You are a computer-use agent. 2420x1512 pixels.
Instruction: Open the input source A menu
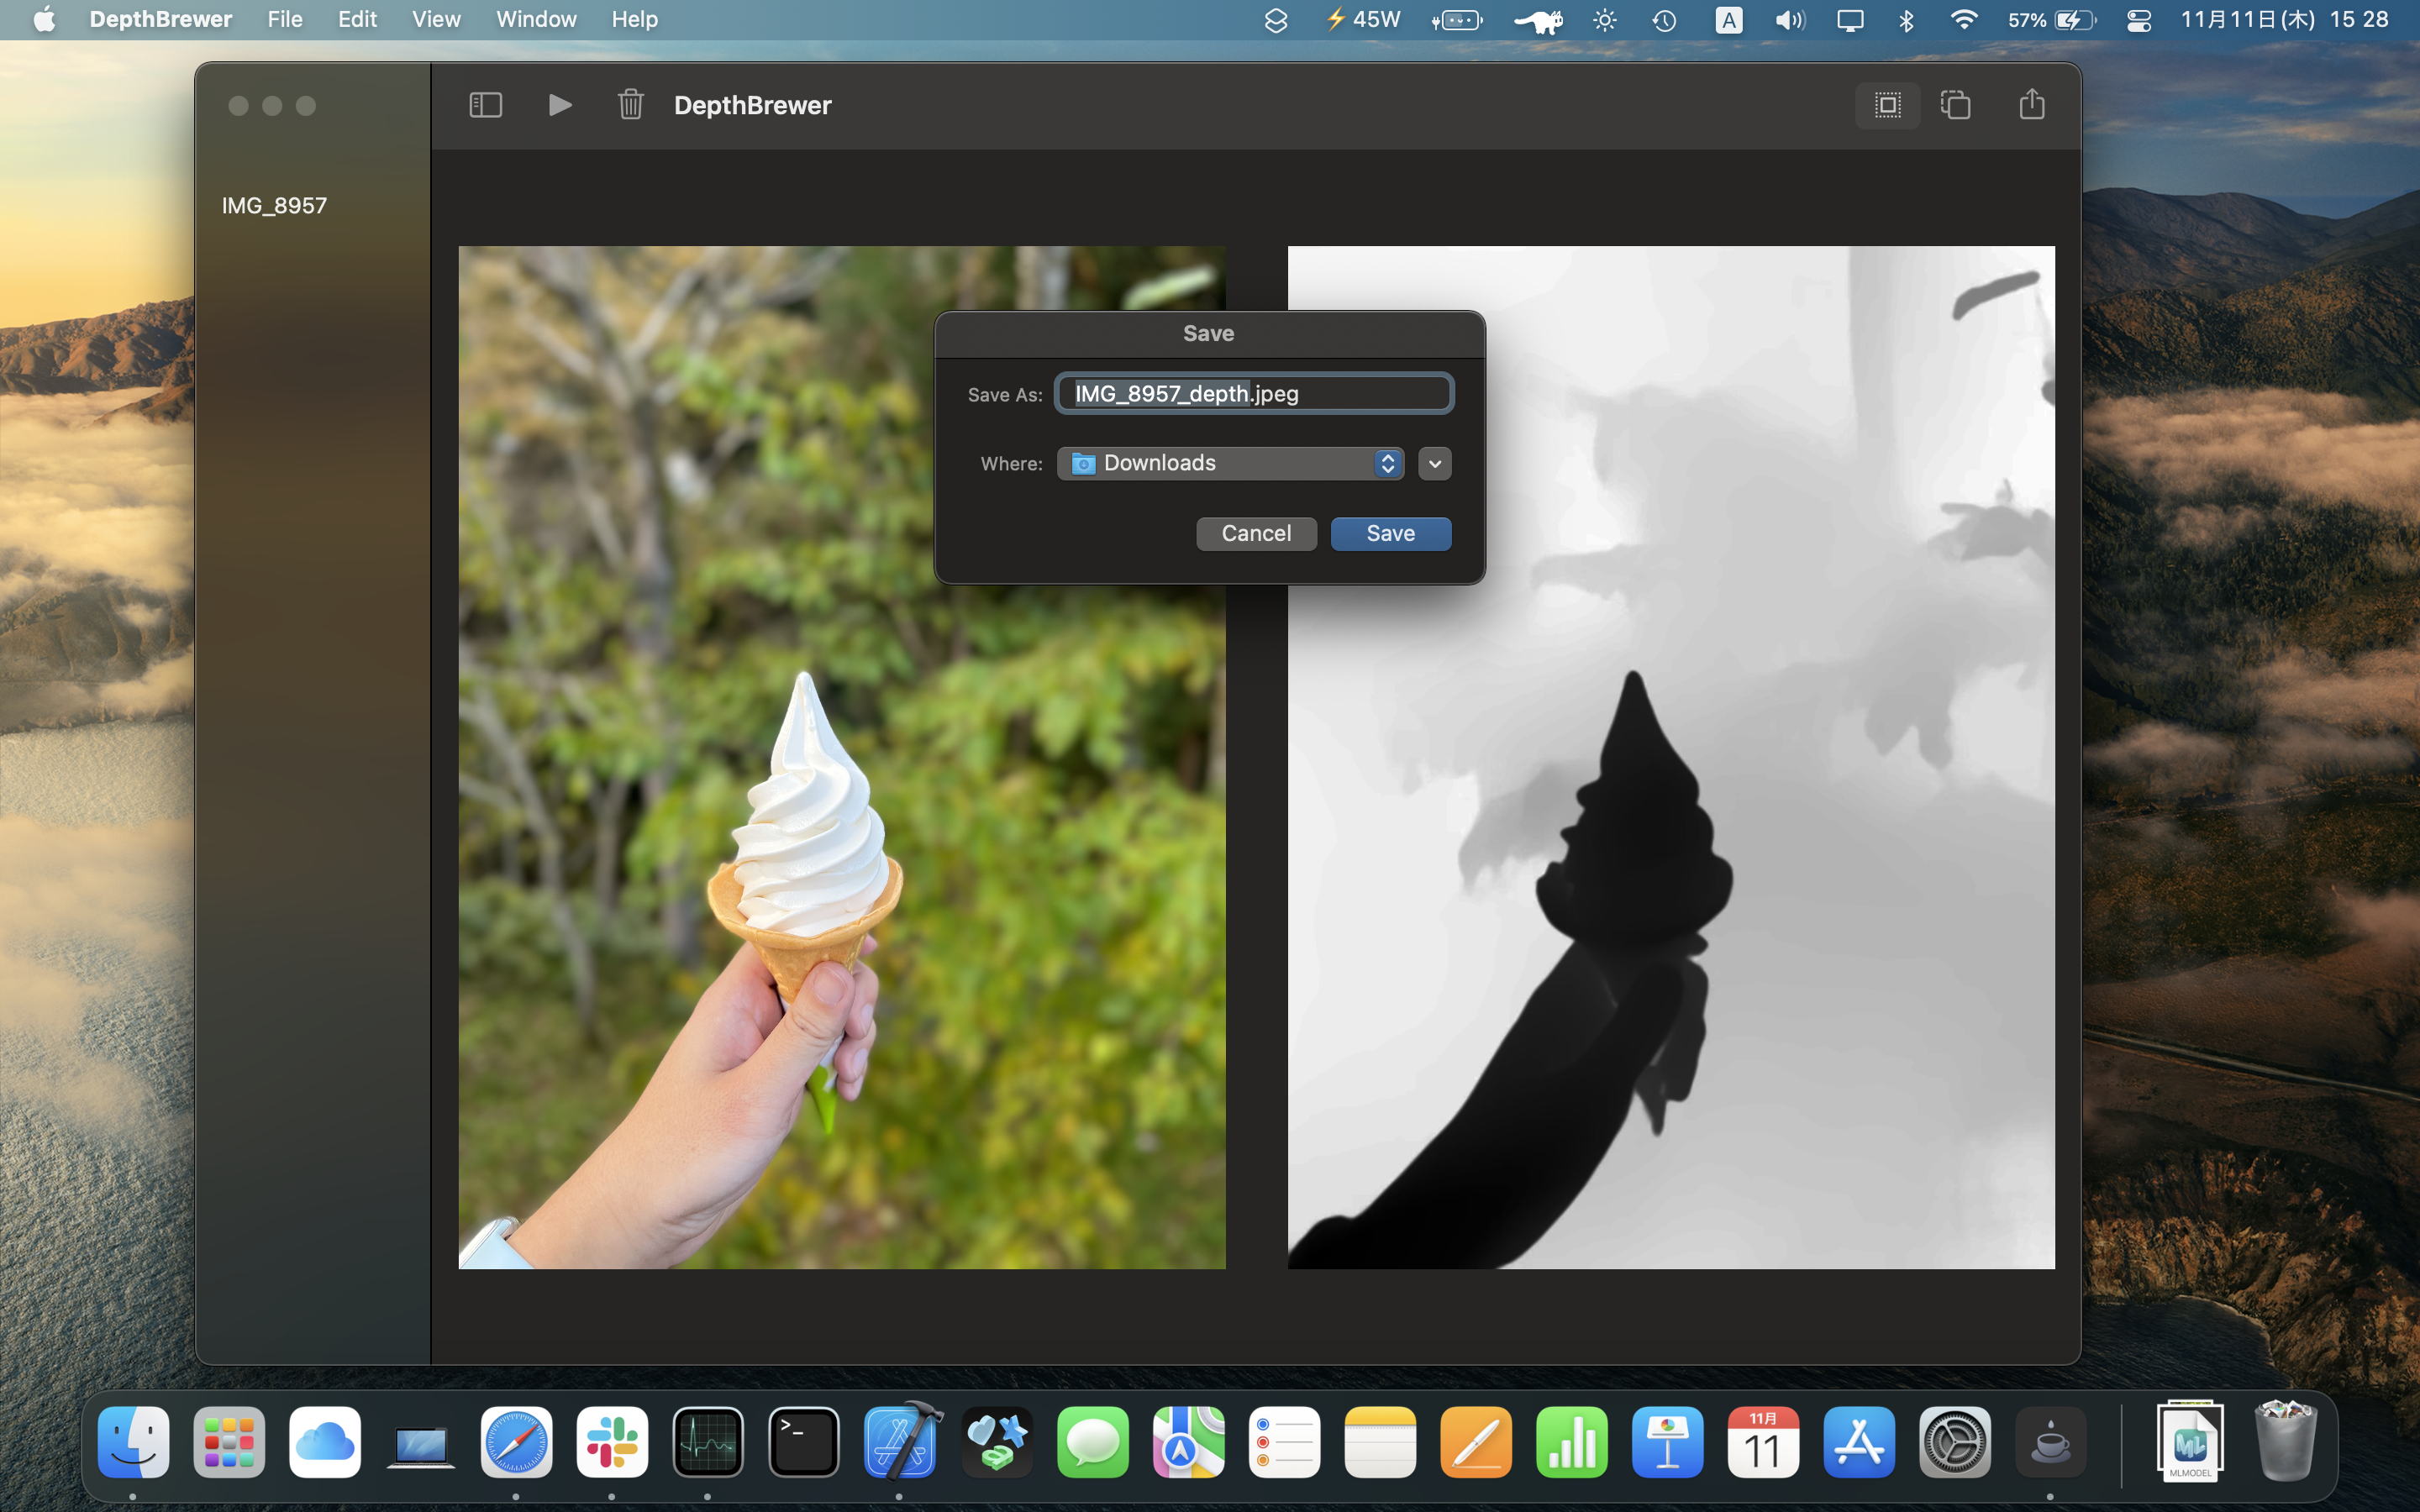click(x=1728, y=20)
